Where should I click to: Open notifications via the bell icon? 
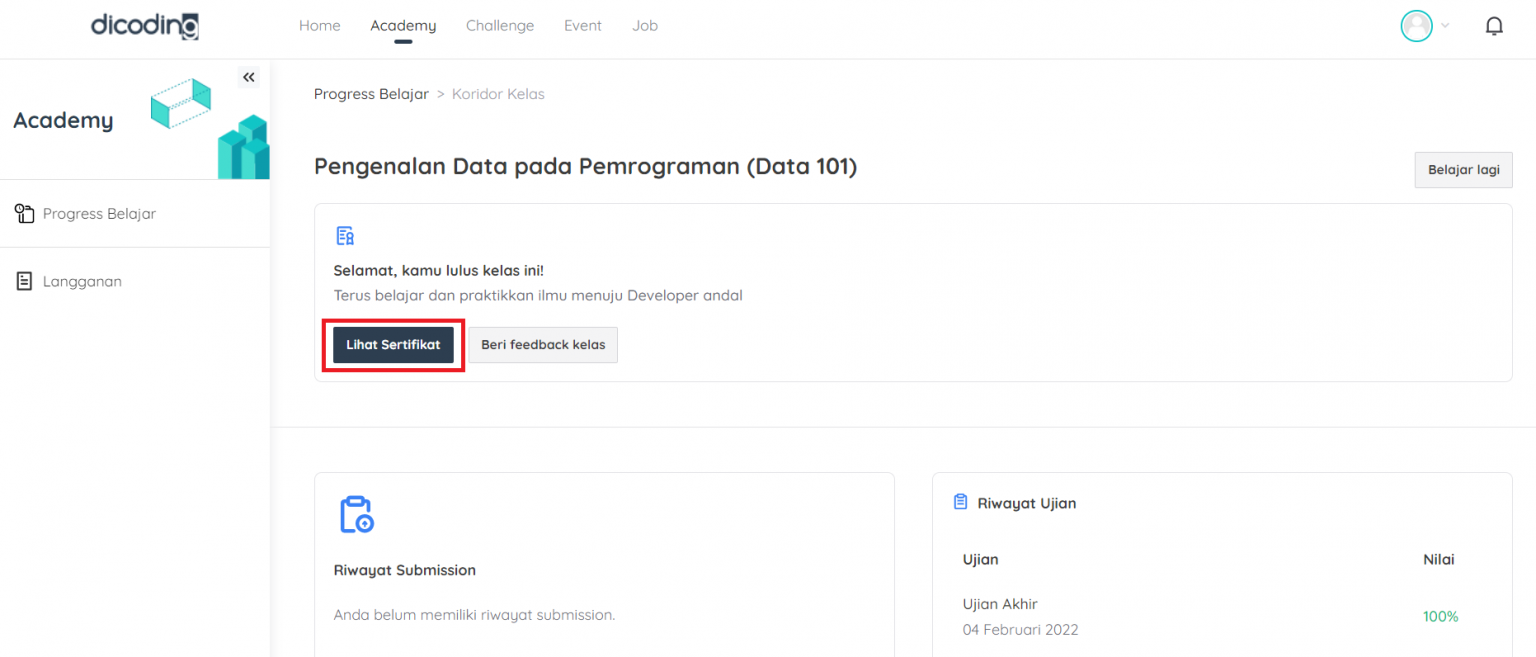coord(1494,25)
